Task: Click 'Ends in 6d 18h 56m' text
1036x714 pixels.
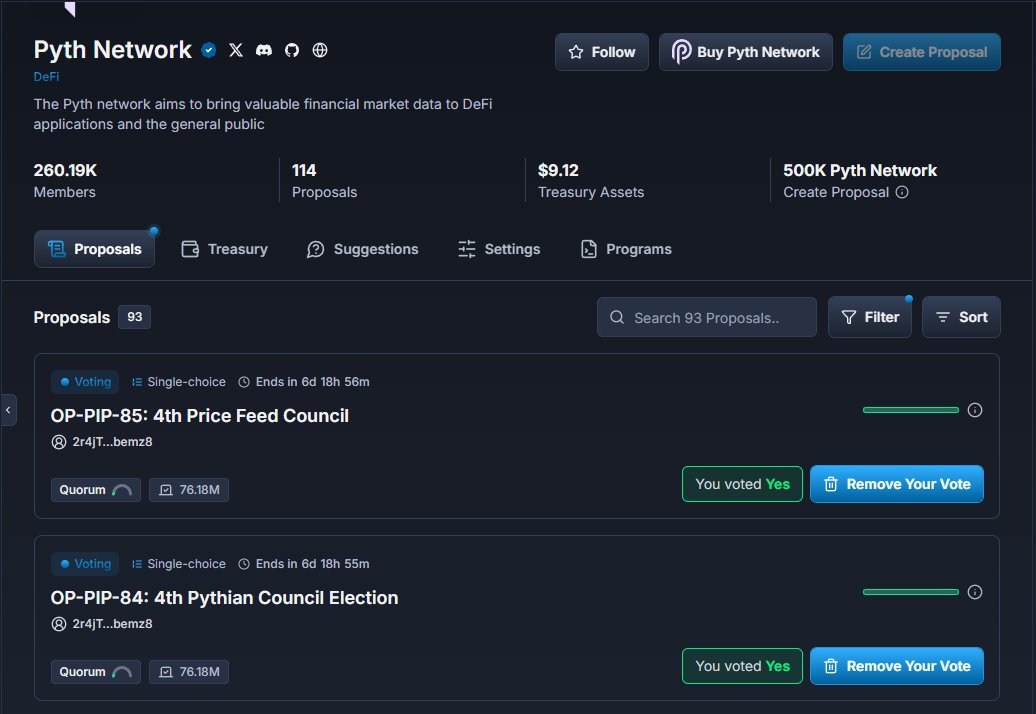Action: 313,382
